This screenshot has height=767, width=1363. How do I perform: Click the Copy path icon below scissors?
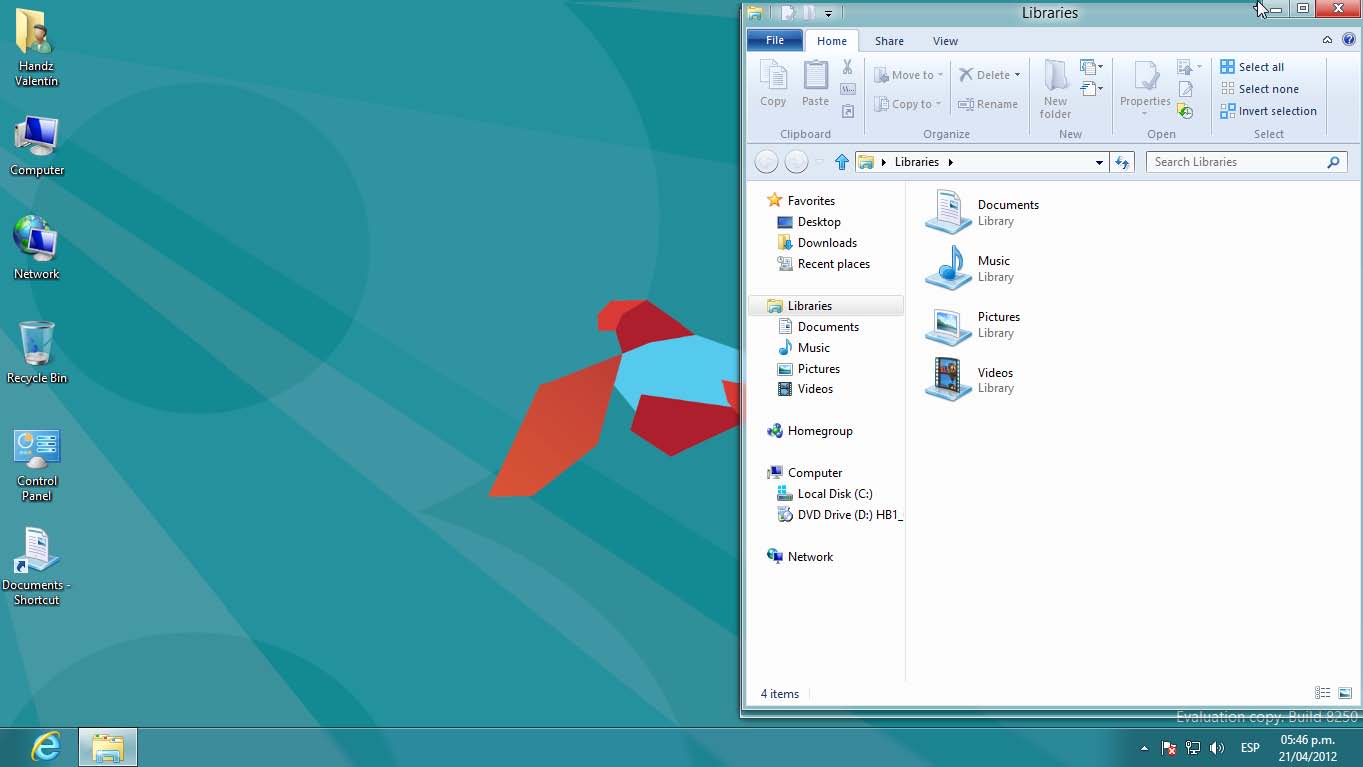click(x=848, y=89)
